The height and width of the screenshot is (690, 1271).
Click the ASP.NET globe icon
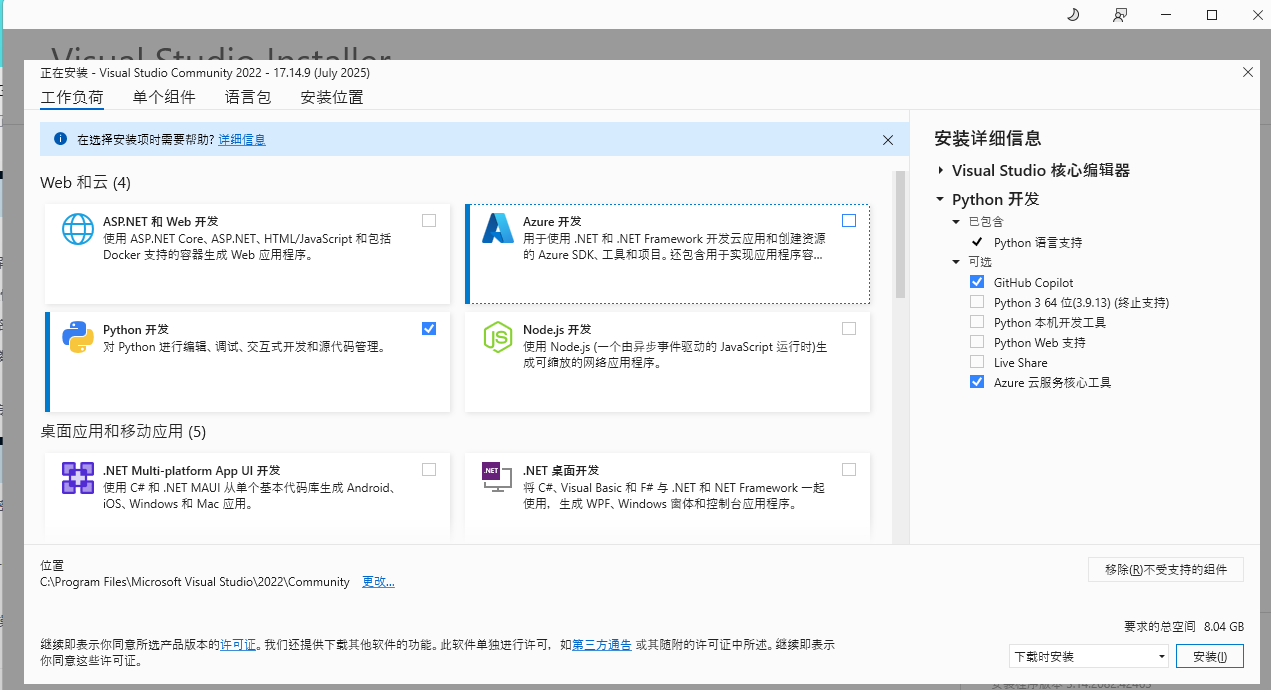pos(78,229)
